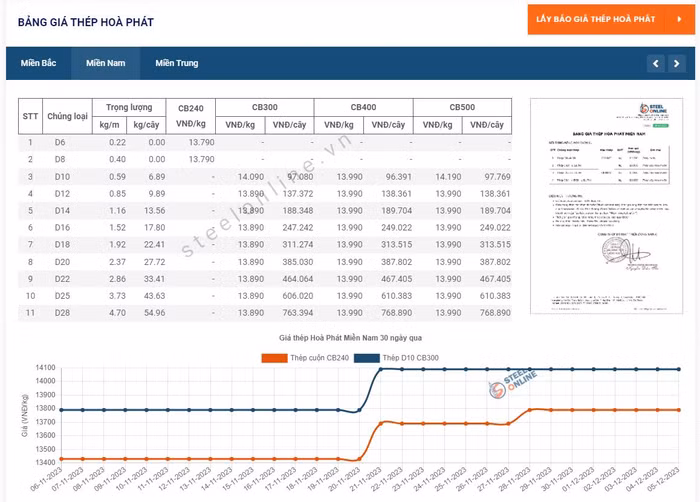Viewport: 700px width, 502px height.
Task: Select the D22 row label
Action: [x=62, y=279]
